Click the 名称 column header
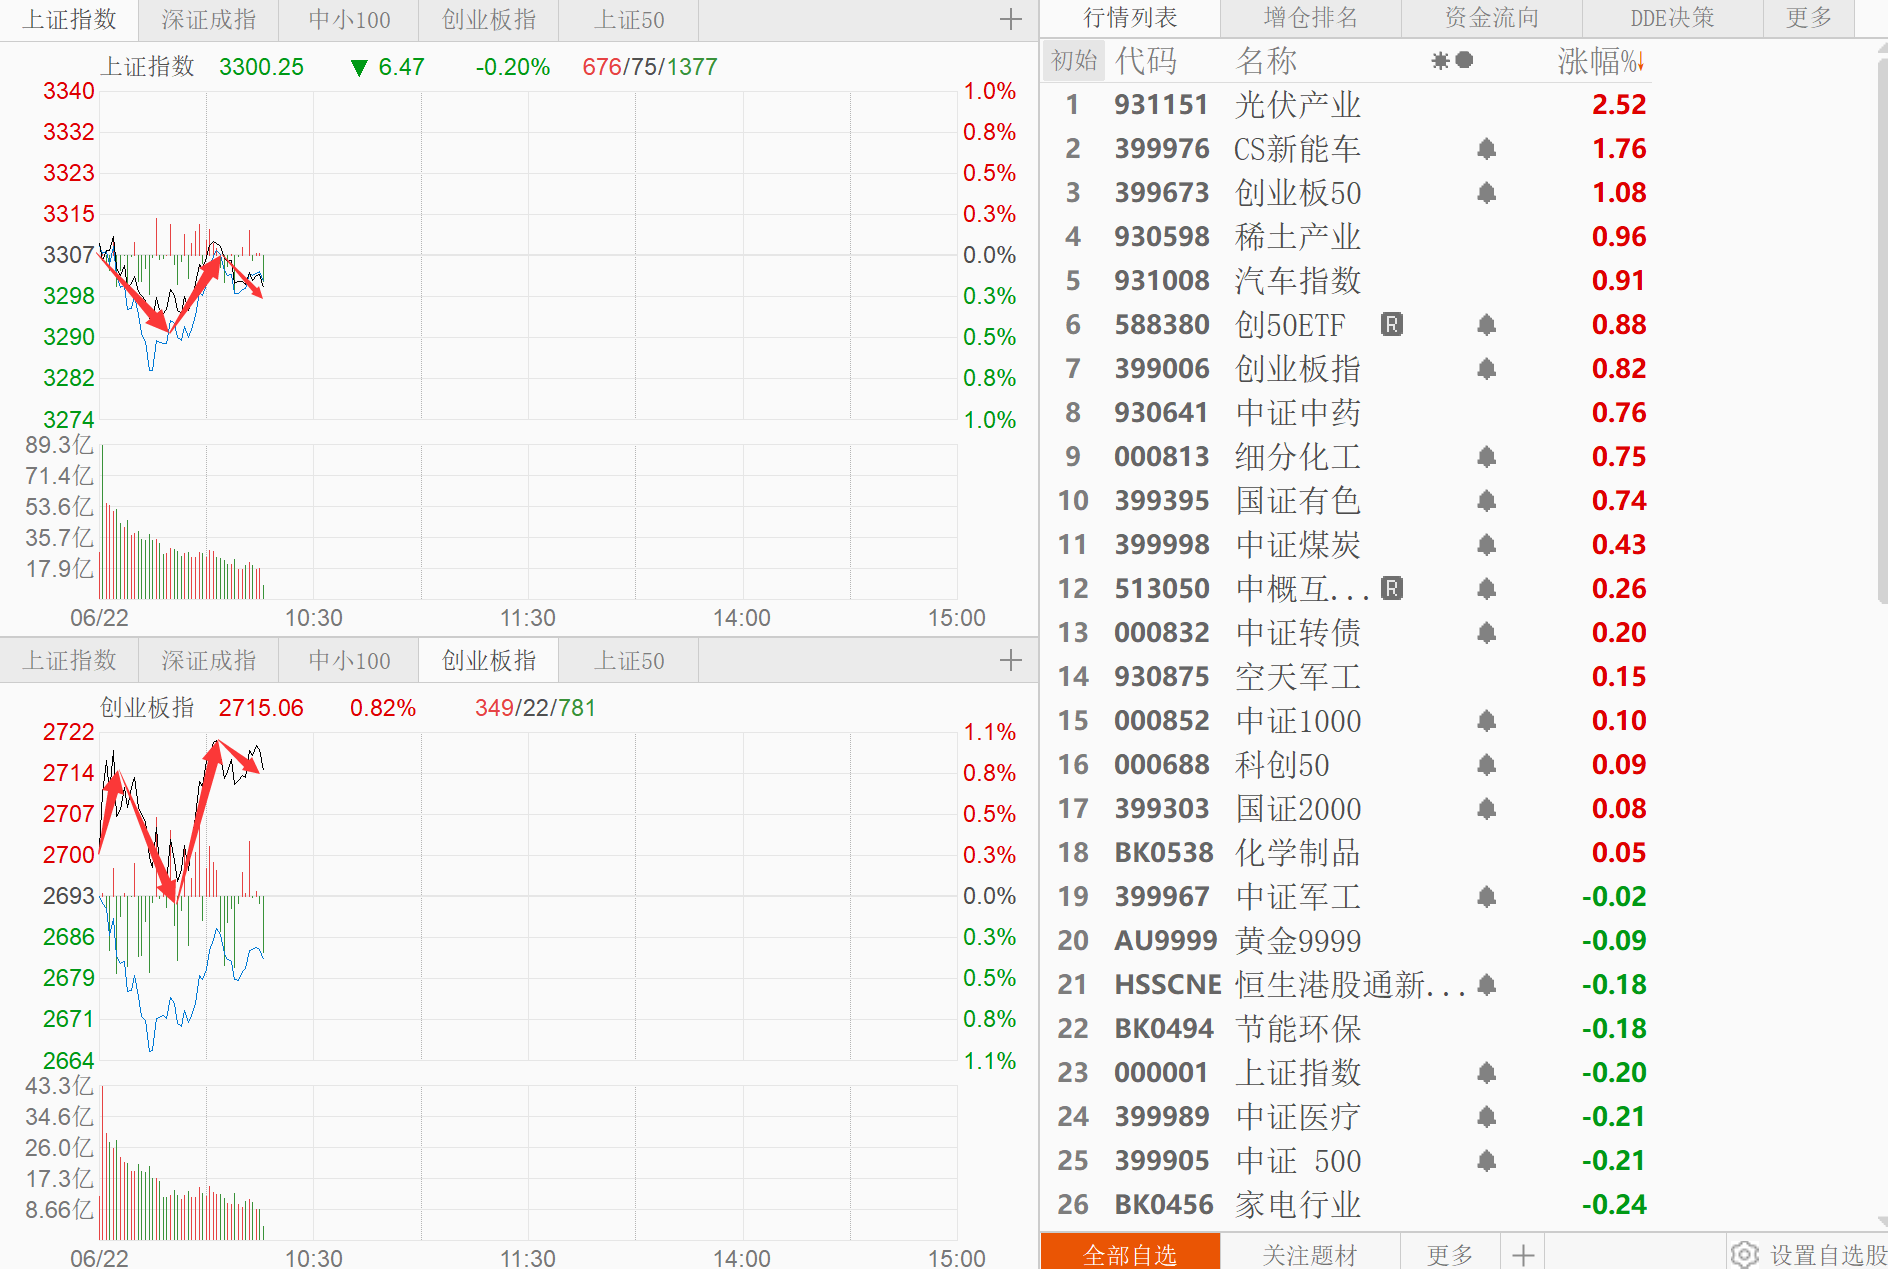 (x=1267, y=62)
